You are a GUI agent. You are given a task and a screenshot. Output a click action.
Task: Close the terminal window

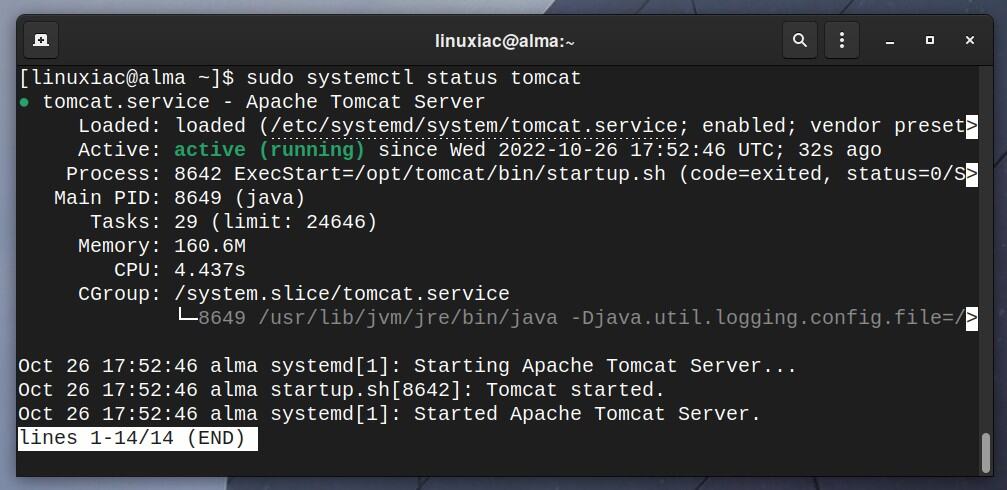click(970, 40)
